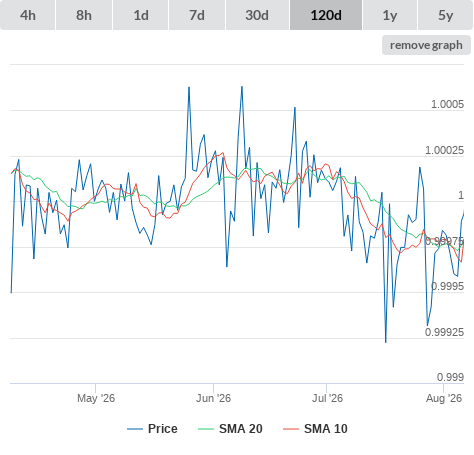The image size is (474, 455).
Task: Click the red SMA 10 line swatch
Action: pyautogui.click(x=291, y=429)
